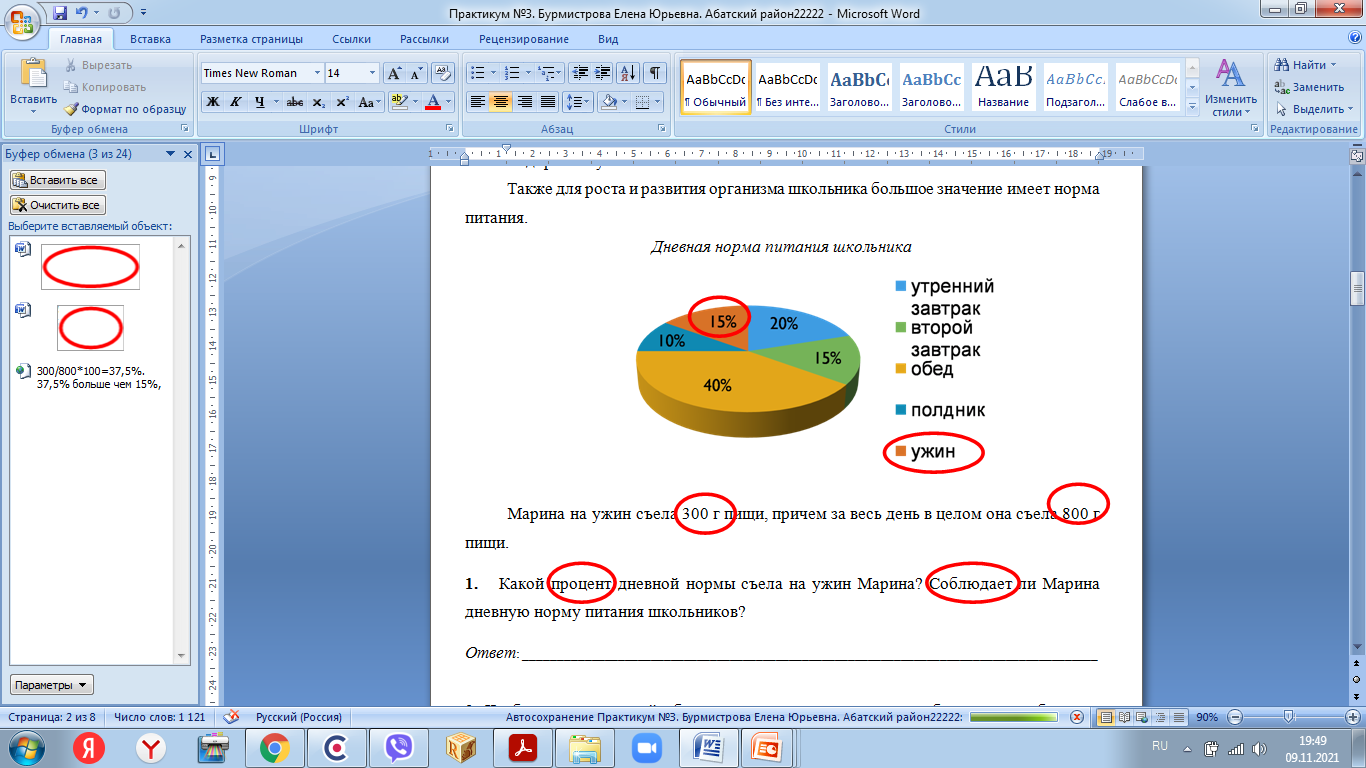Click the large Вставить paste button
This screenshot has height=768, width=1366.
[x=33, y=83]
